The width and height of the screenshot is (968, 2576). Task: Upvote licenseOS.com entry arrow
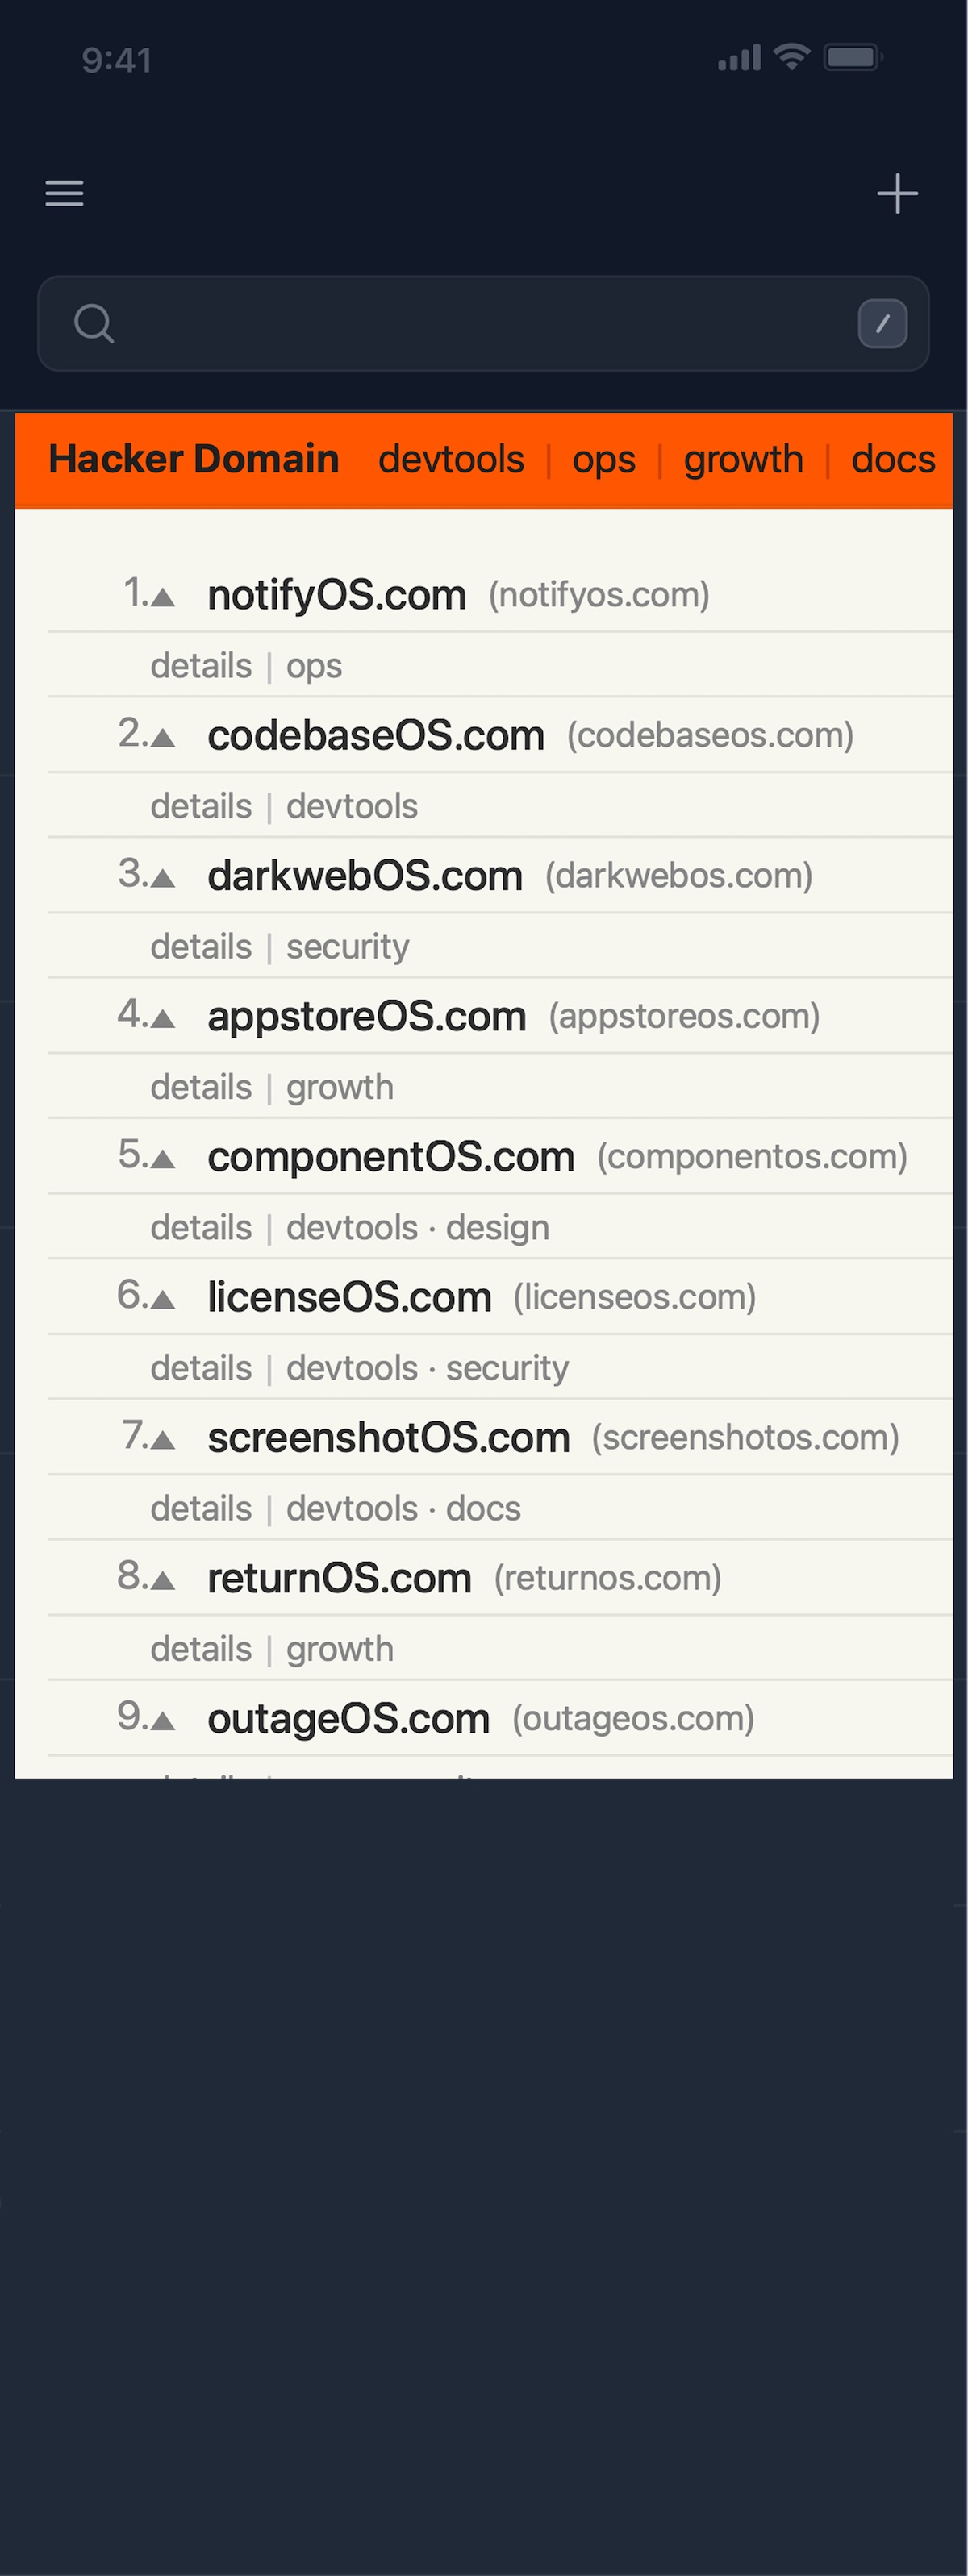point(162,1300)
